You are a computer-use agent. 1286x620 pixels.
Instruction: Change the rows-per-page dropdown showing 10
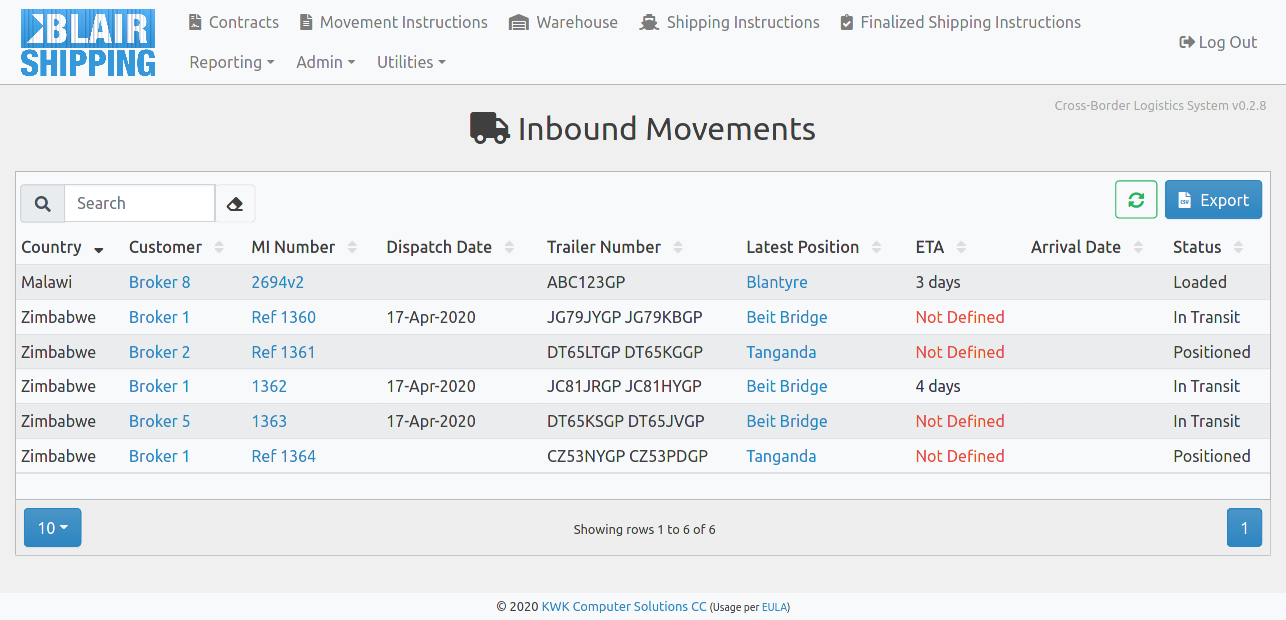(x=52, y=528)
